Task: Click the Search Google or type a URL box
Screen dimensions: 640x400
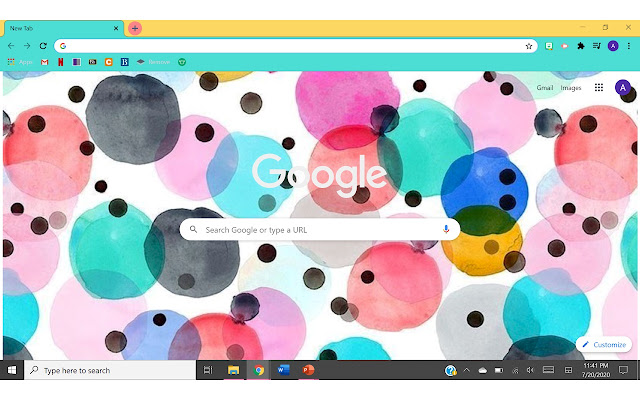Action: point(320,230)
